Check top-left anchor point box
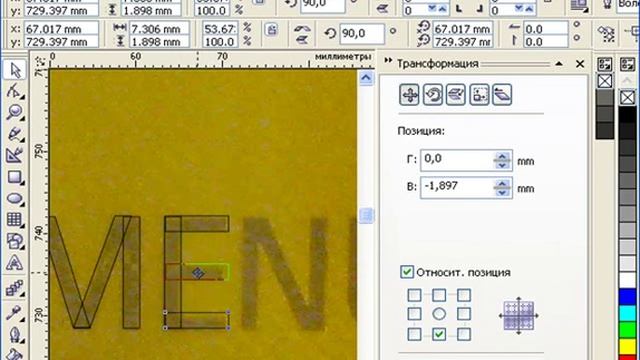 pyautogui.click(x=414, y=295)
